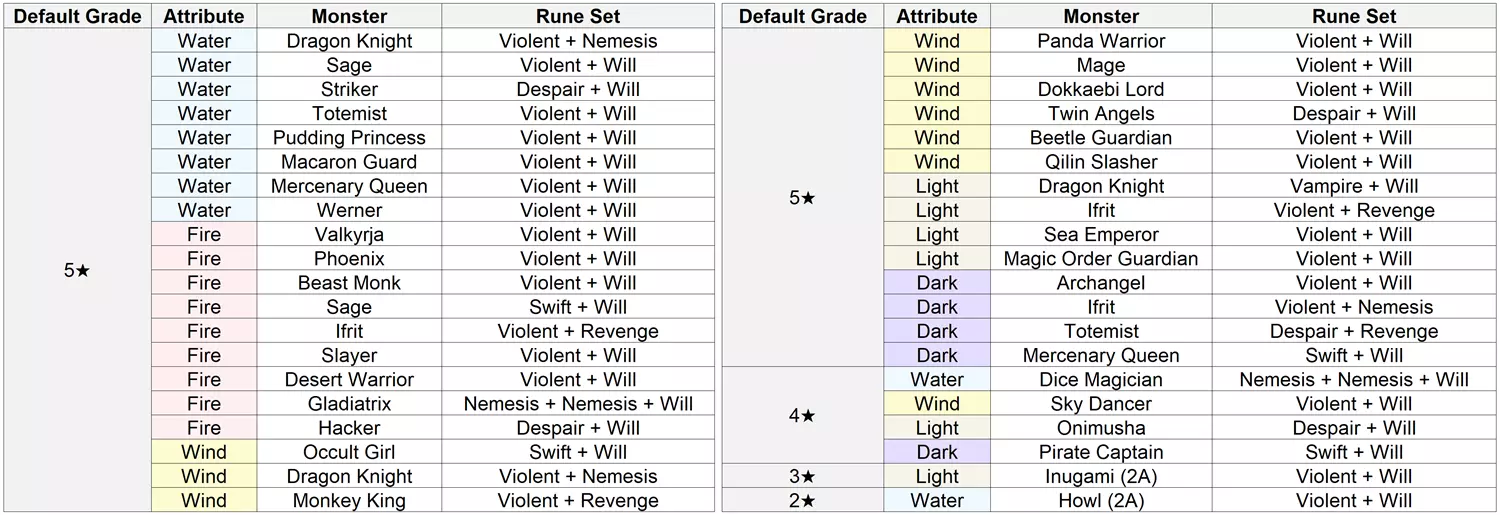Select the Macaron Guard cell
This screenshot has height=515, width=1500.
[x=349, y=162]
